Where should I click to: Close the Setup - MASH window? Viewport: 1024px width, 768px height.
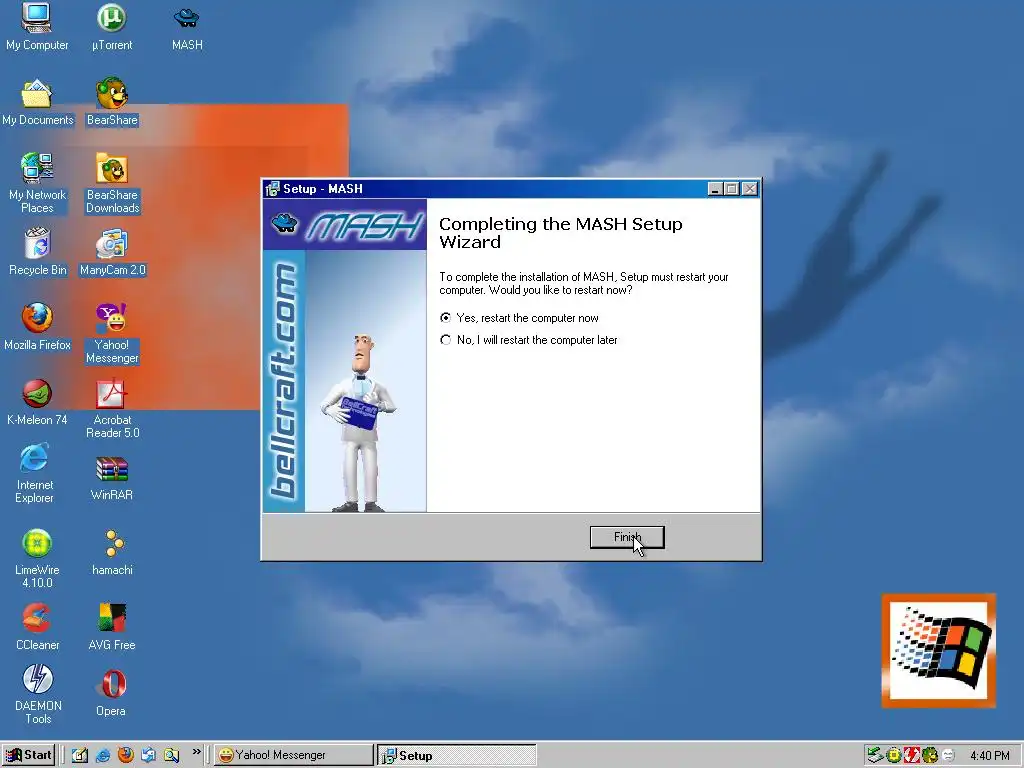click(750, 189)
